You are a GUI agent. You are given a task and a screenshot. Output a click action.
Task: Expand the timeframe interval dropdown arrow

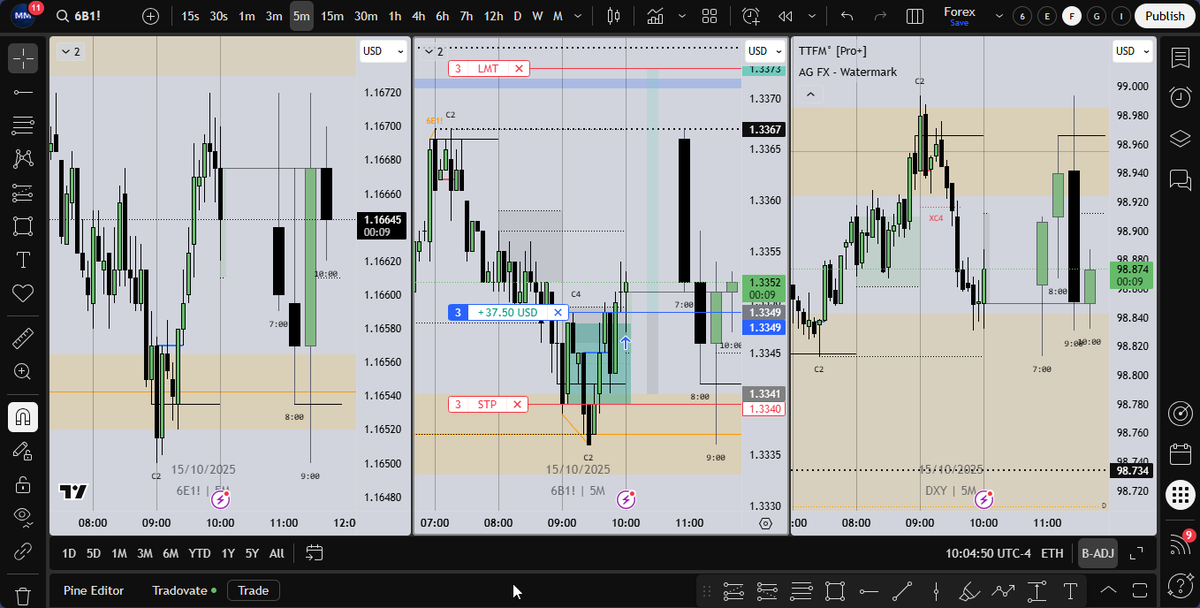point(580,16)
